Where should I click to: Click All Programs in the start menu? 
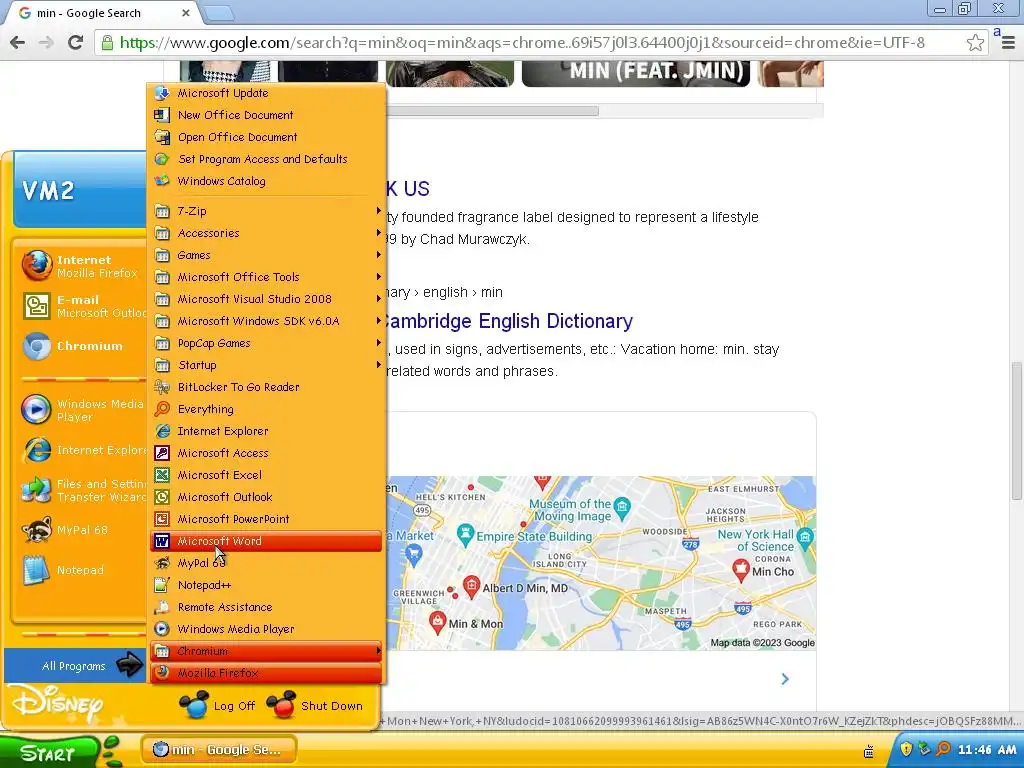click(x=75, y=665)
